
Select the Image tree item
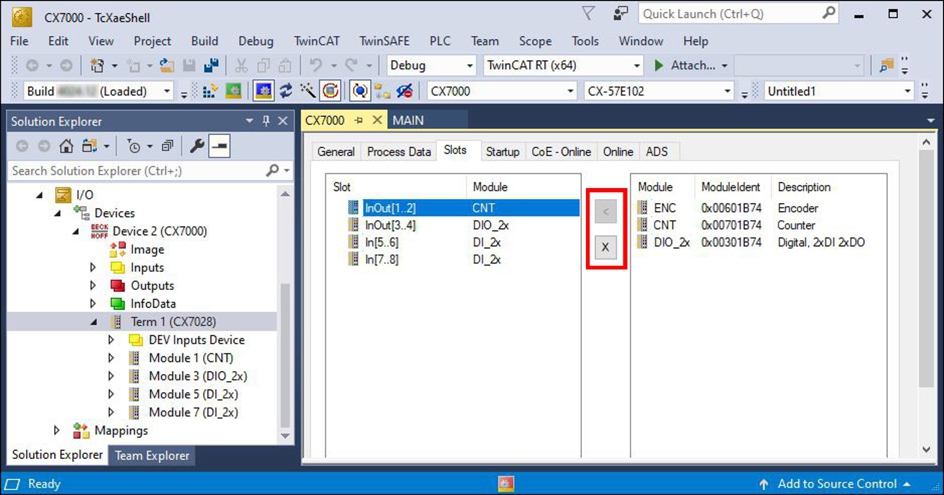pos(147,249)
